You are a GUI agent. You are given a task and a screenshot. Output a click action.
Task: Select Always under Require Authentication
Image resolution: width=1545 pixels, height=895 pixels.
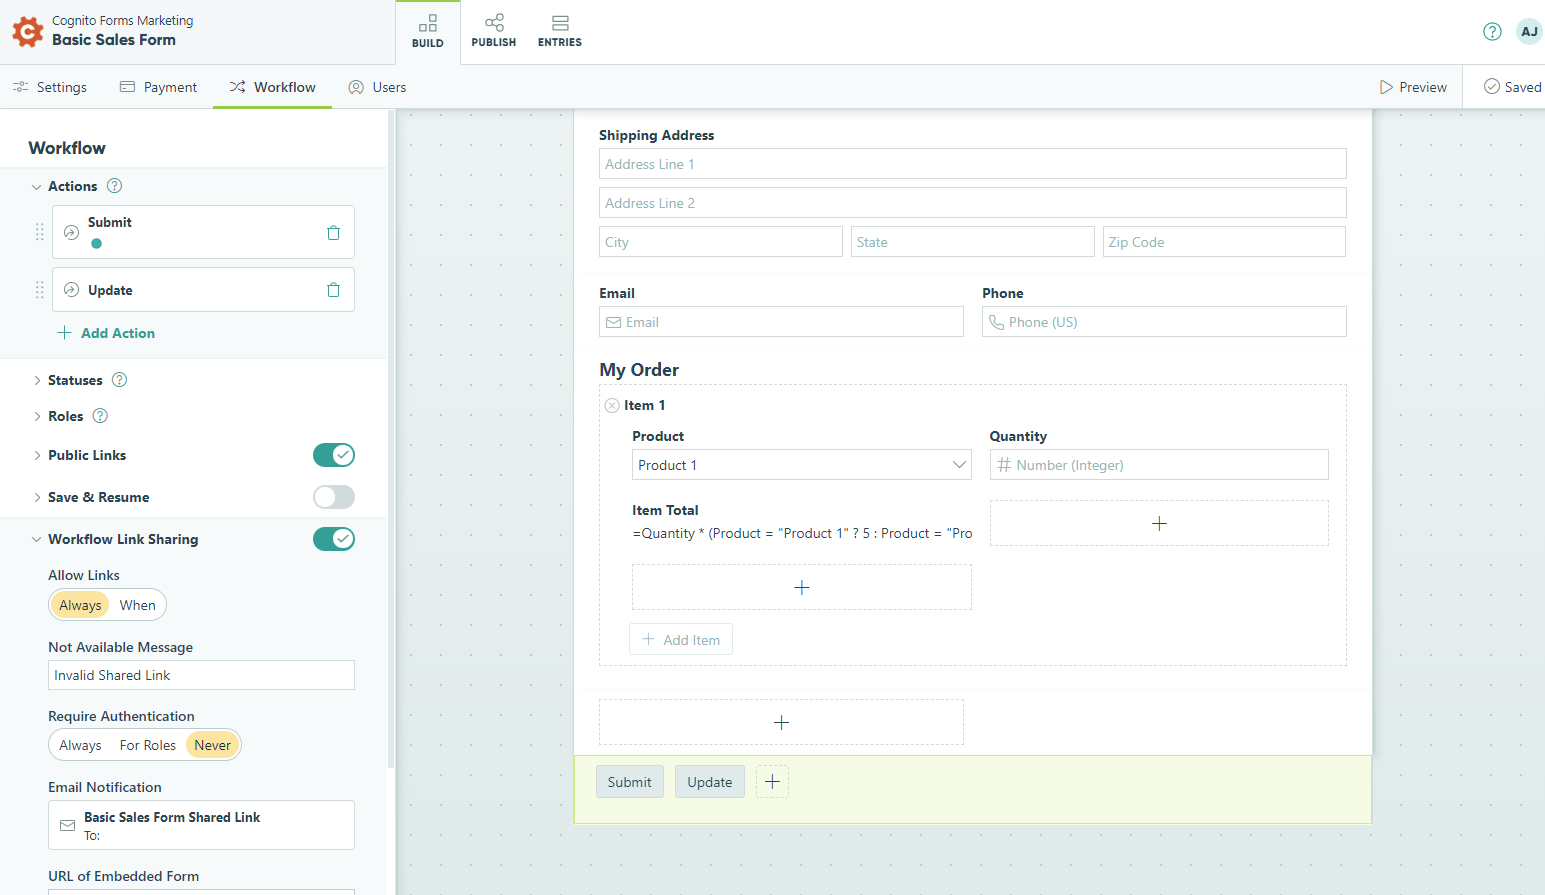pos(80,745)
